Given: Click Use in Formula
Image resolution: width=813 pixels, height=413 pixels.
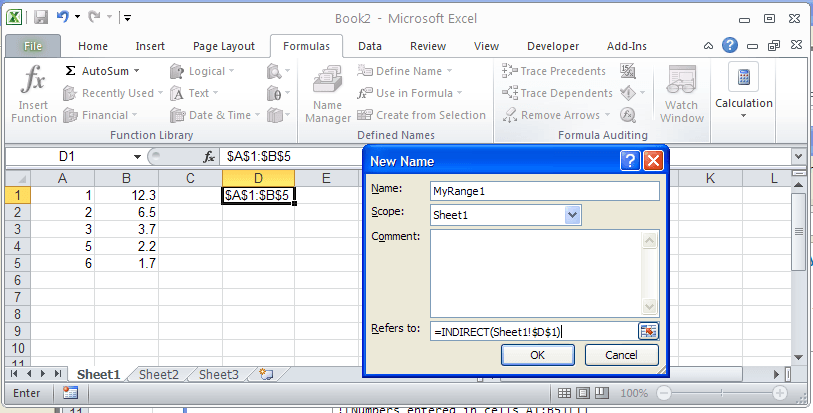Looking at the screenshot, I should click(x=410, y=93).
